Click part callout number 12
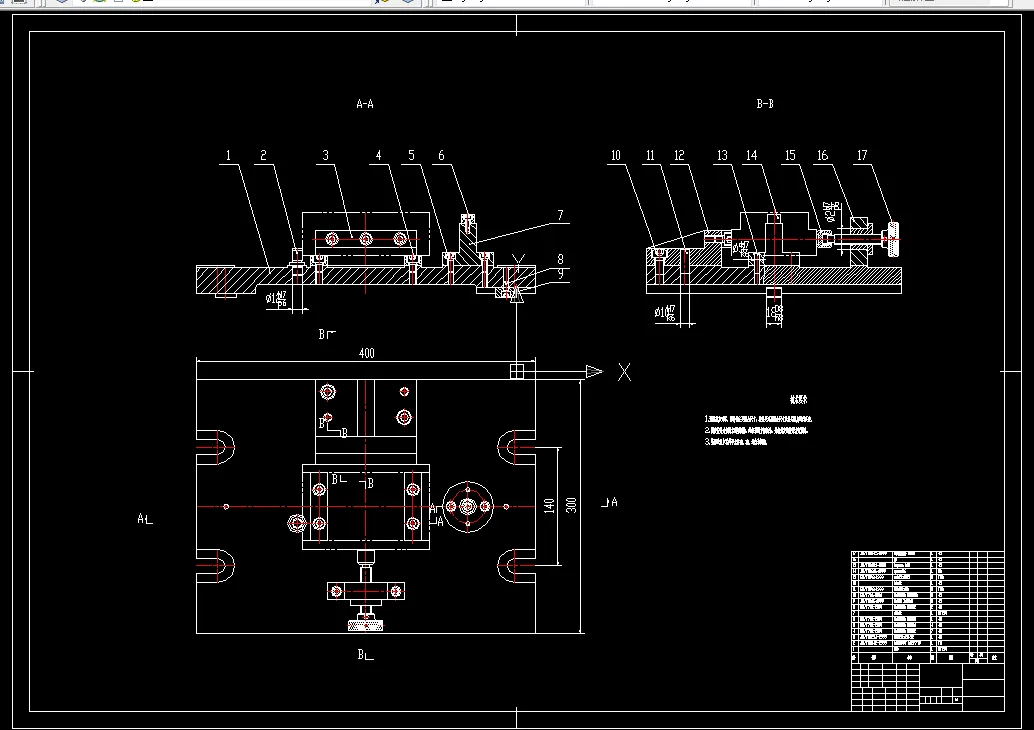1034x730 pixels. [680, 156]
